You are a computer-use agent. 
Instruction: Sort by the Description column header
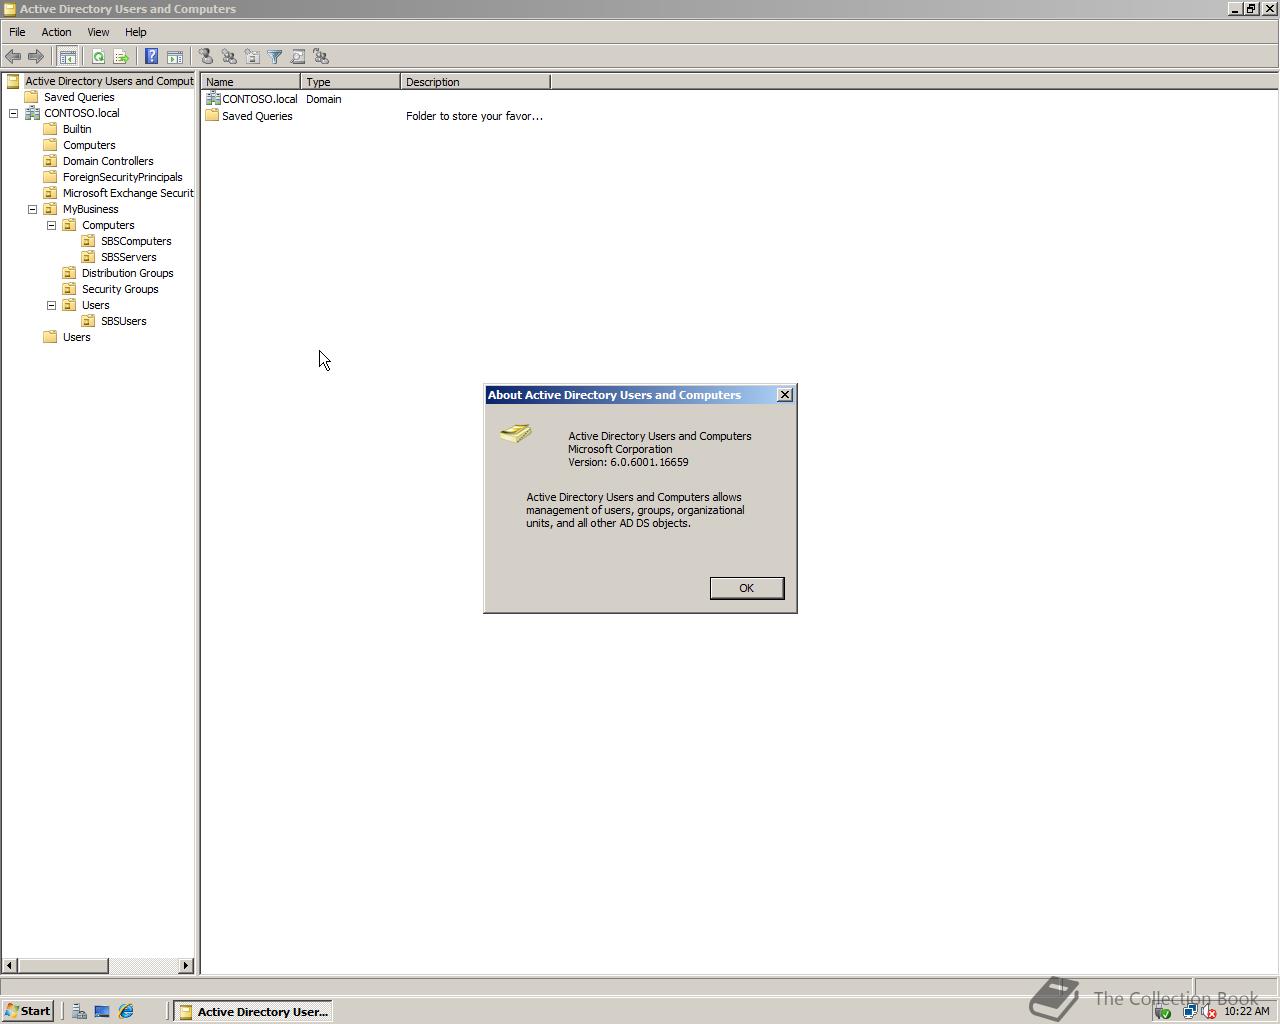[475, 82]
